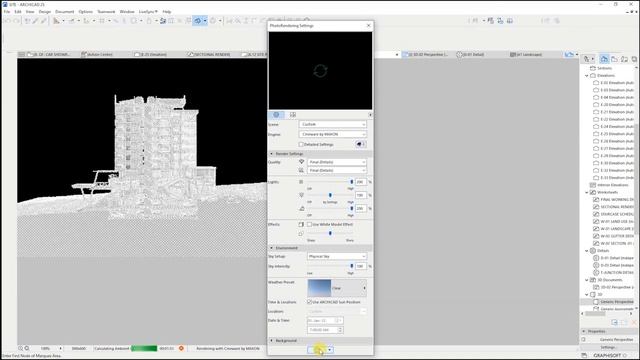This screenshot has width=640, height=360.
Task: Select the render settings sphere tab icon
Action: [x=276, y=115]
